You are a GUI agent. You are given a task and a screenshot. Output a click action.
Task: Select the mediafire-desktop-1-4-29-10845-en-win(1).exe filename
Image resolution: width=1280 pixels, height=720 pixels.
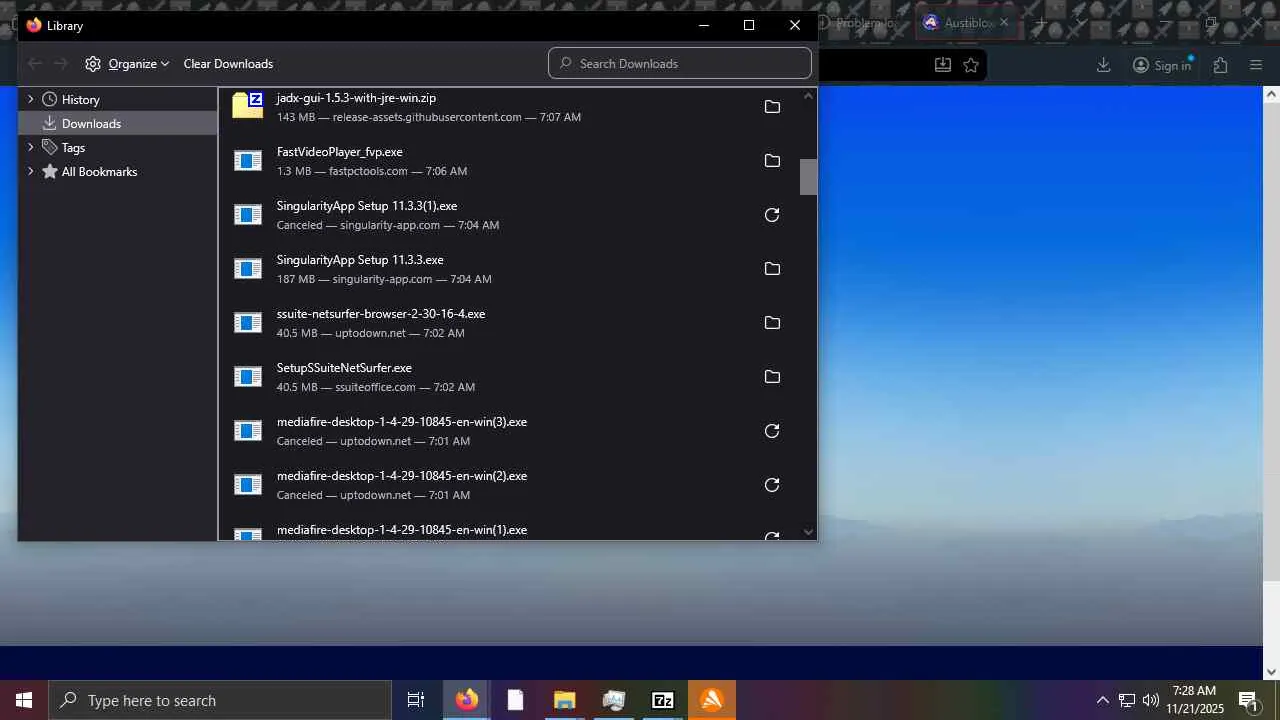tap(402, 530)
